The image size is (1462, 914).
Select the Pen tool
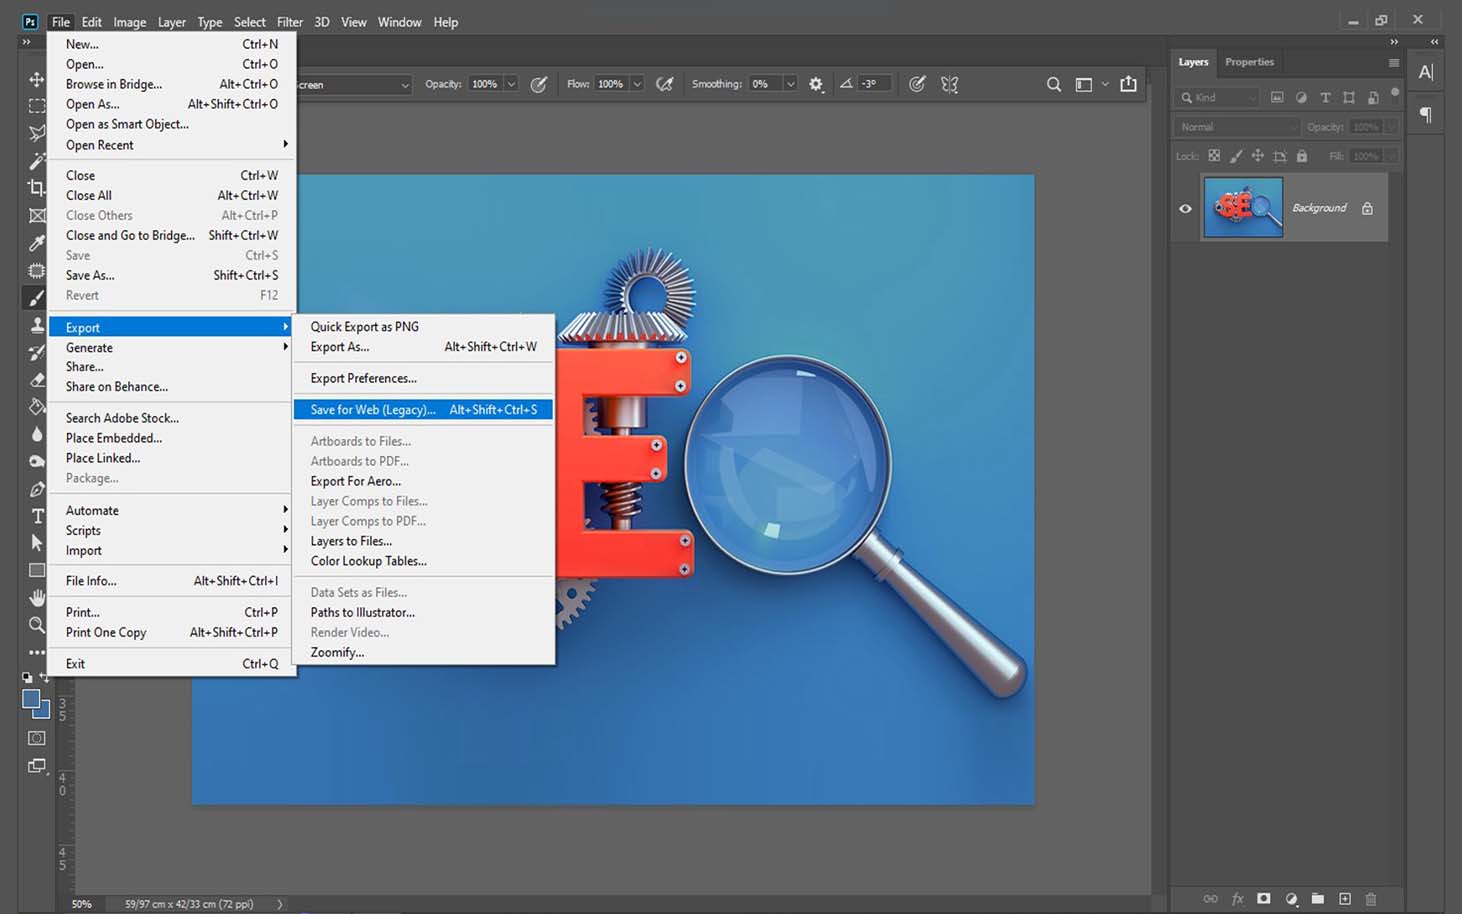coord(37,489)
